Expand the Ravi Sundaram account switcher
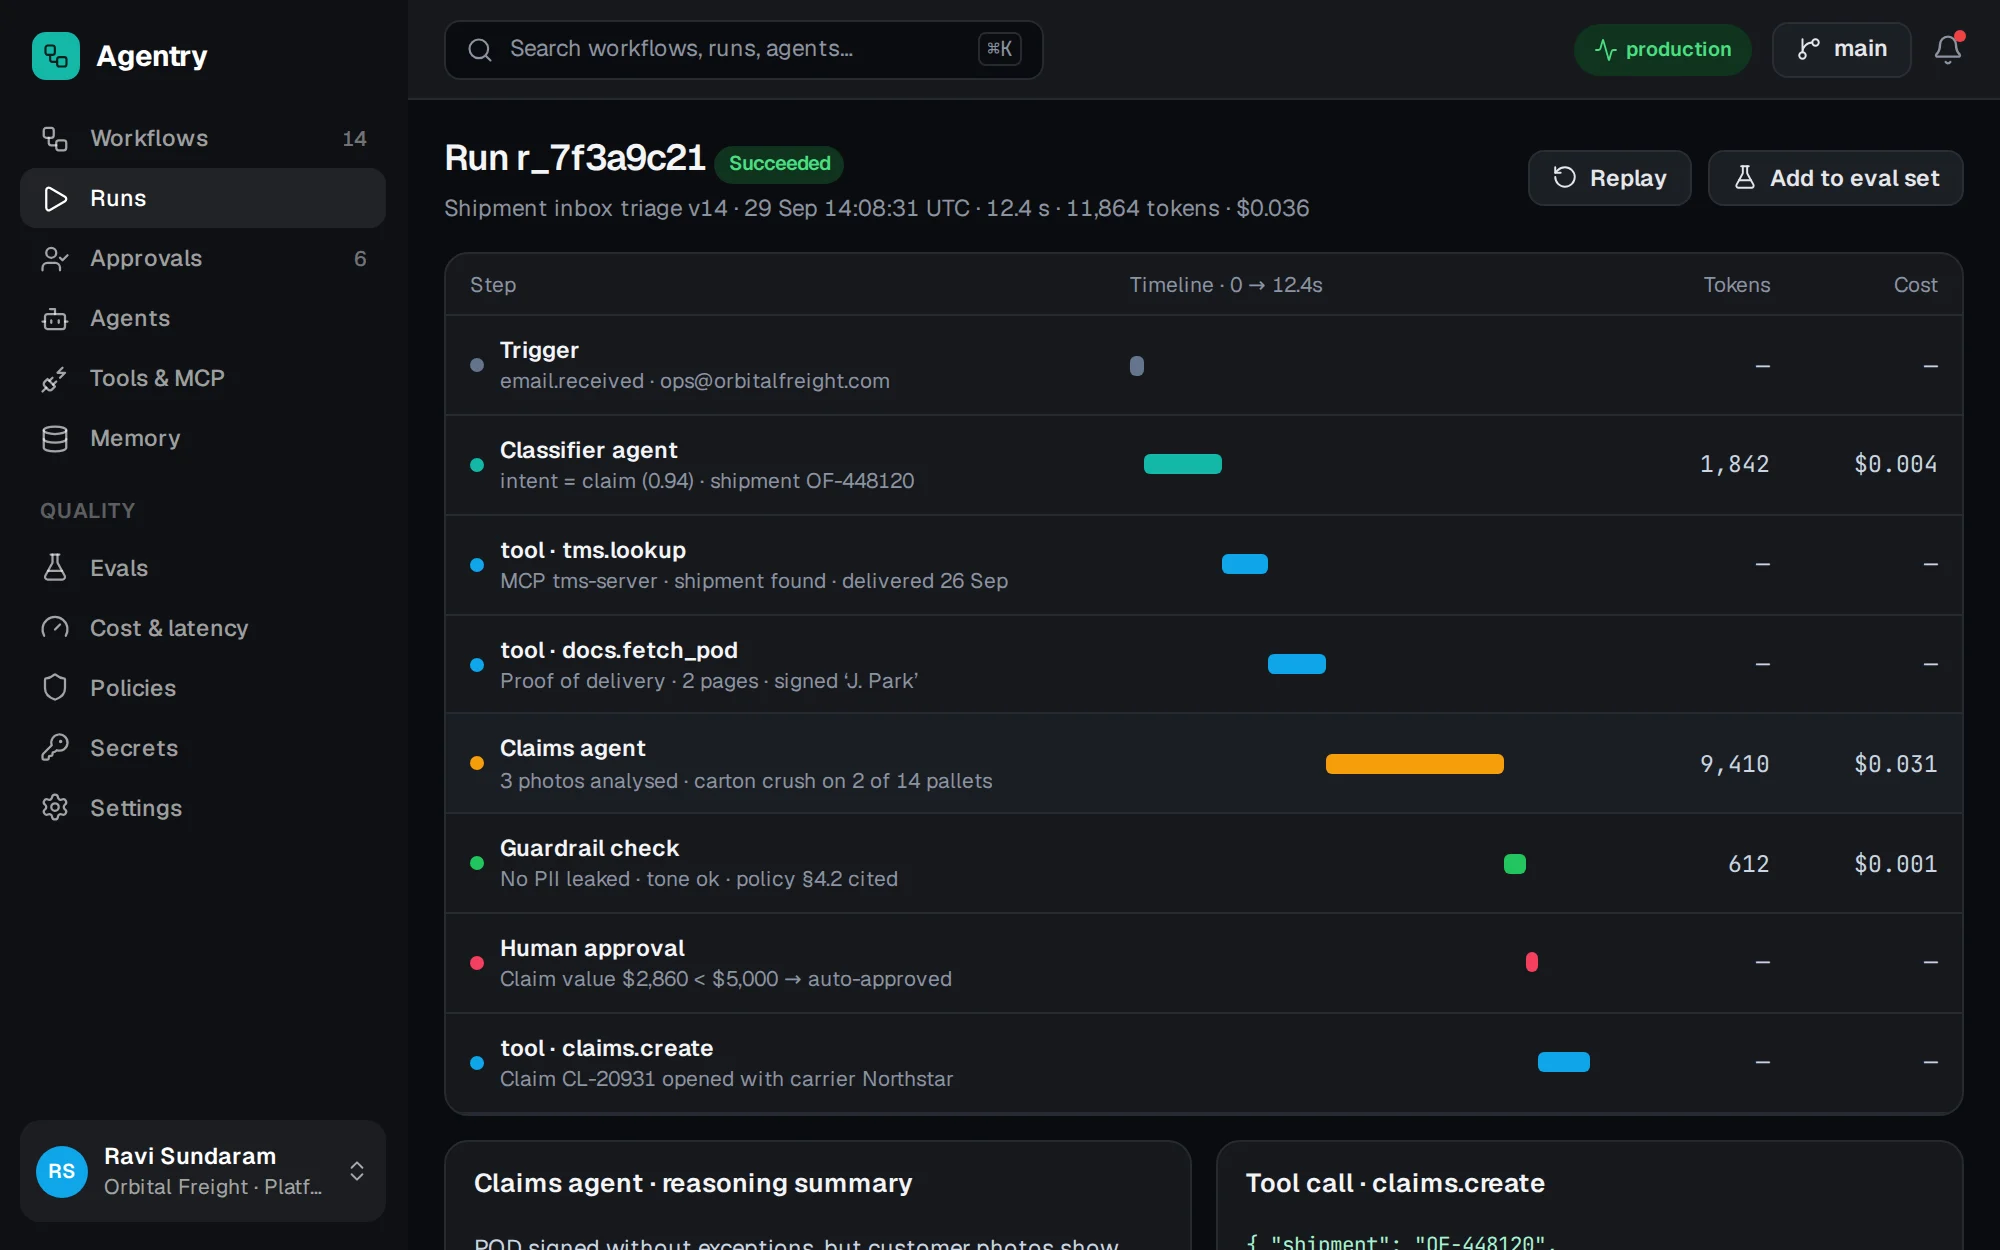 (203, 1171)
